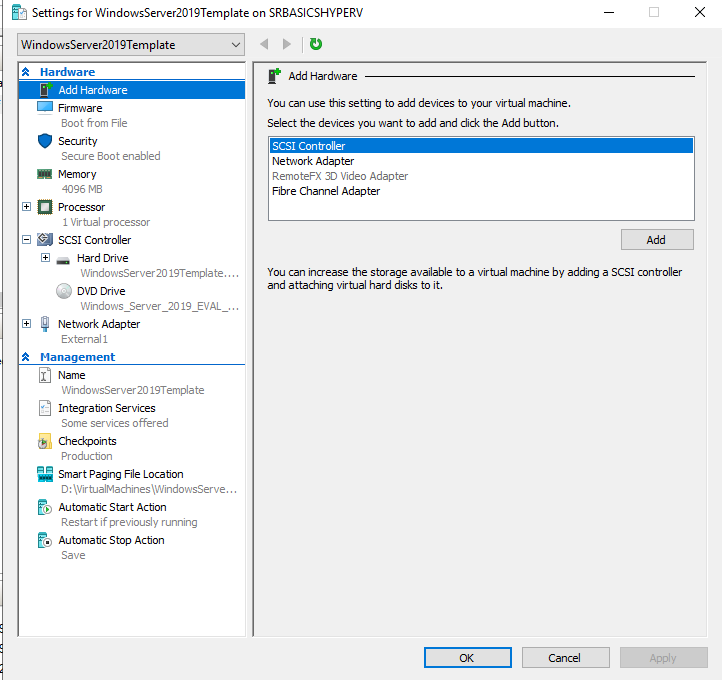Open Checkpoints settings
The width and height of the screenshot is (722, 680).
87,441
